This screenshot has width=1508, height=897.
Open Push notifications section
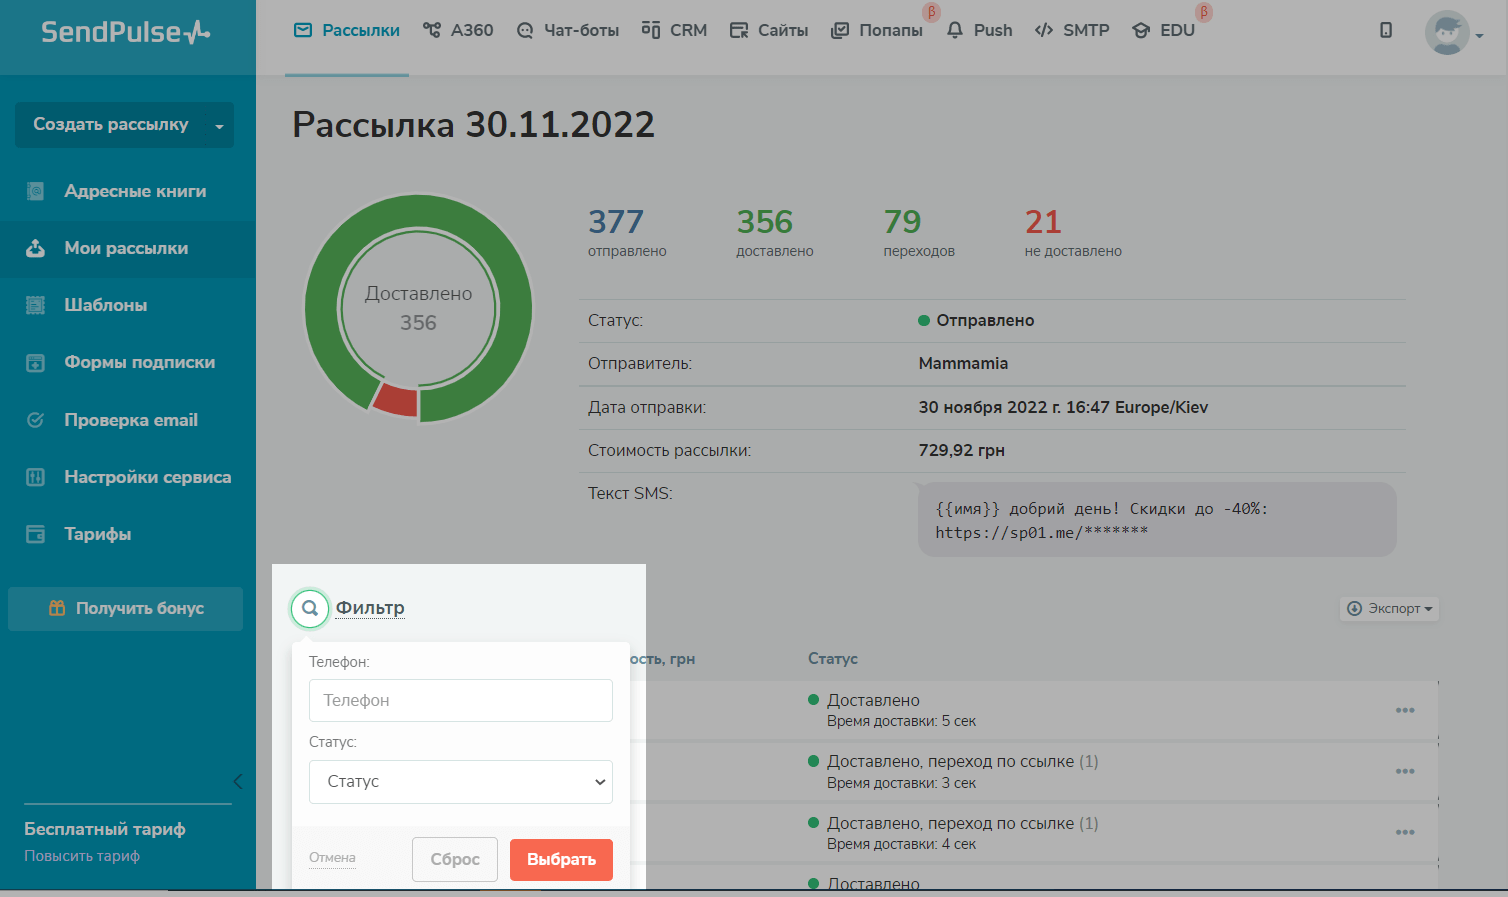pyautogui.click(x=979, y=30)
